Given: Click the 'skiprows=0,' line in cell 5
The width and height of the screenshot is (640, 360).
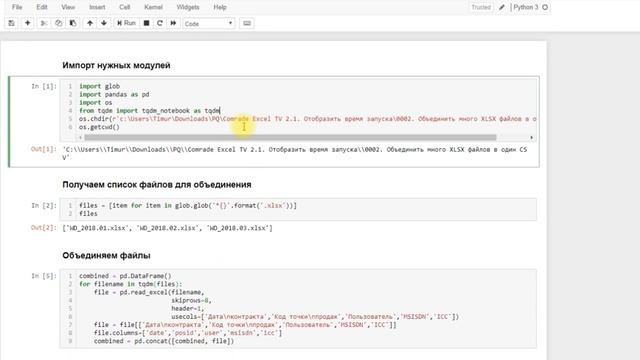Looking at the screenshot, I should [x=191, y=300].
